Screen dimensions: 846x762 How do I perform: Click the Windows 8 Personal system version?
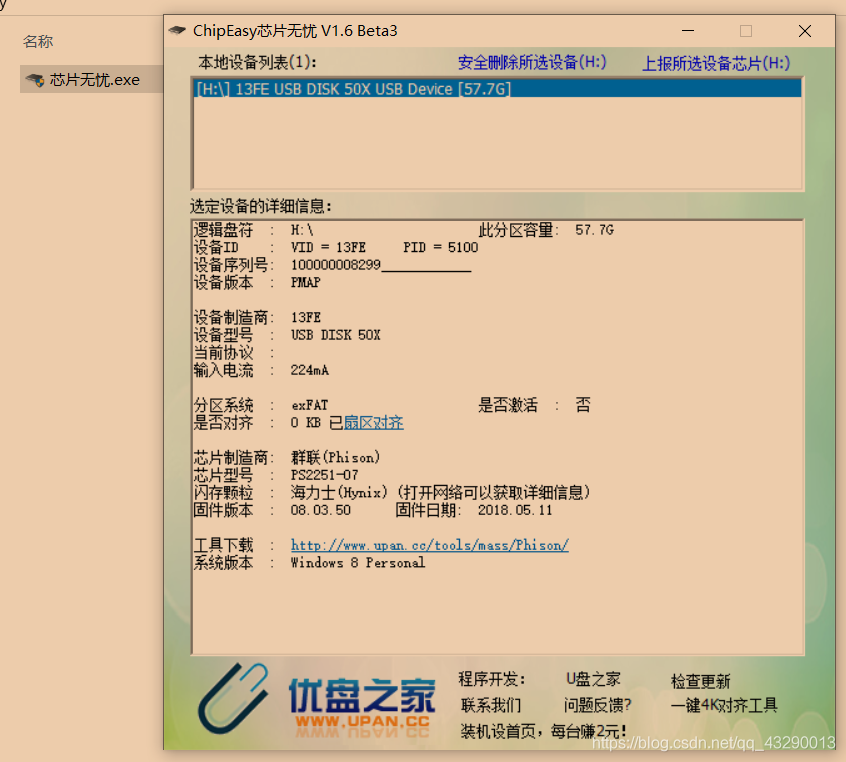[358, 562]
